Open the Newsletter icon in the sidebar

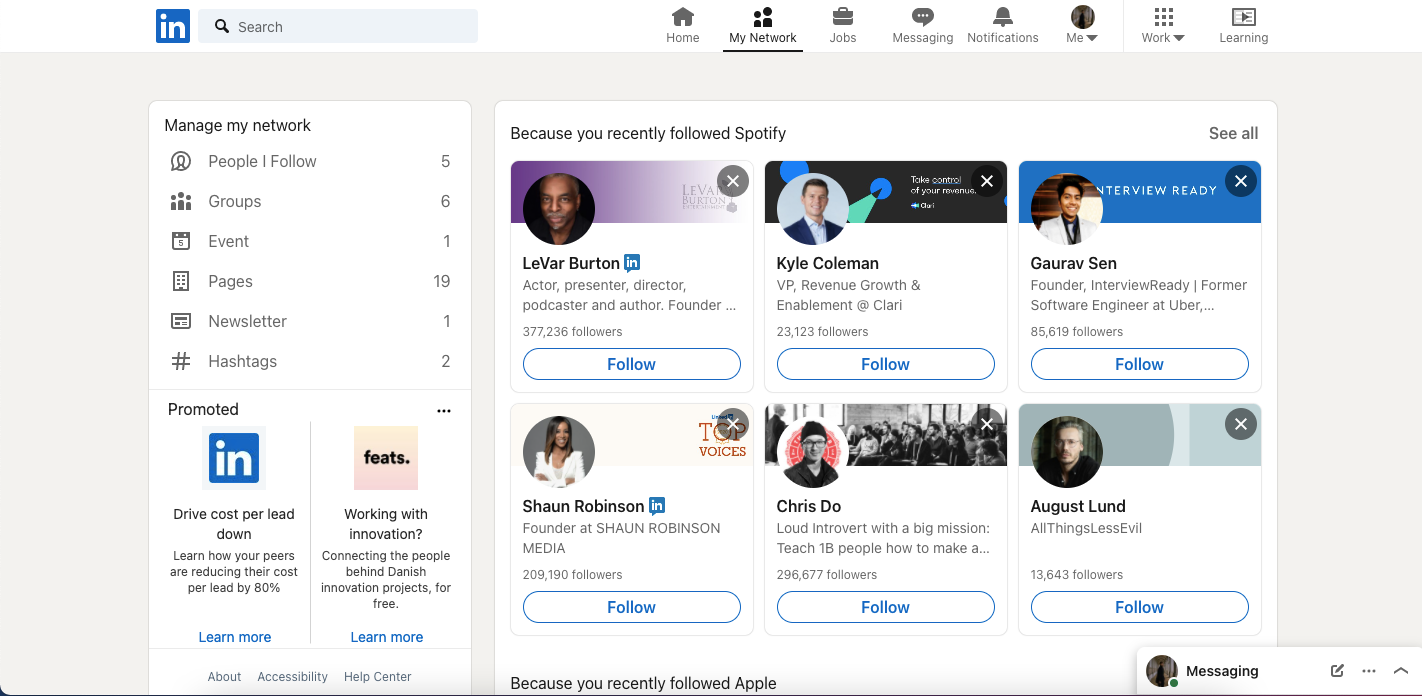coord(181,321)
